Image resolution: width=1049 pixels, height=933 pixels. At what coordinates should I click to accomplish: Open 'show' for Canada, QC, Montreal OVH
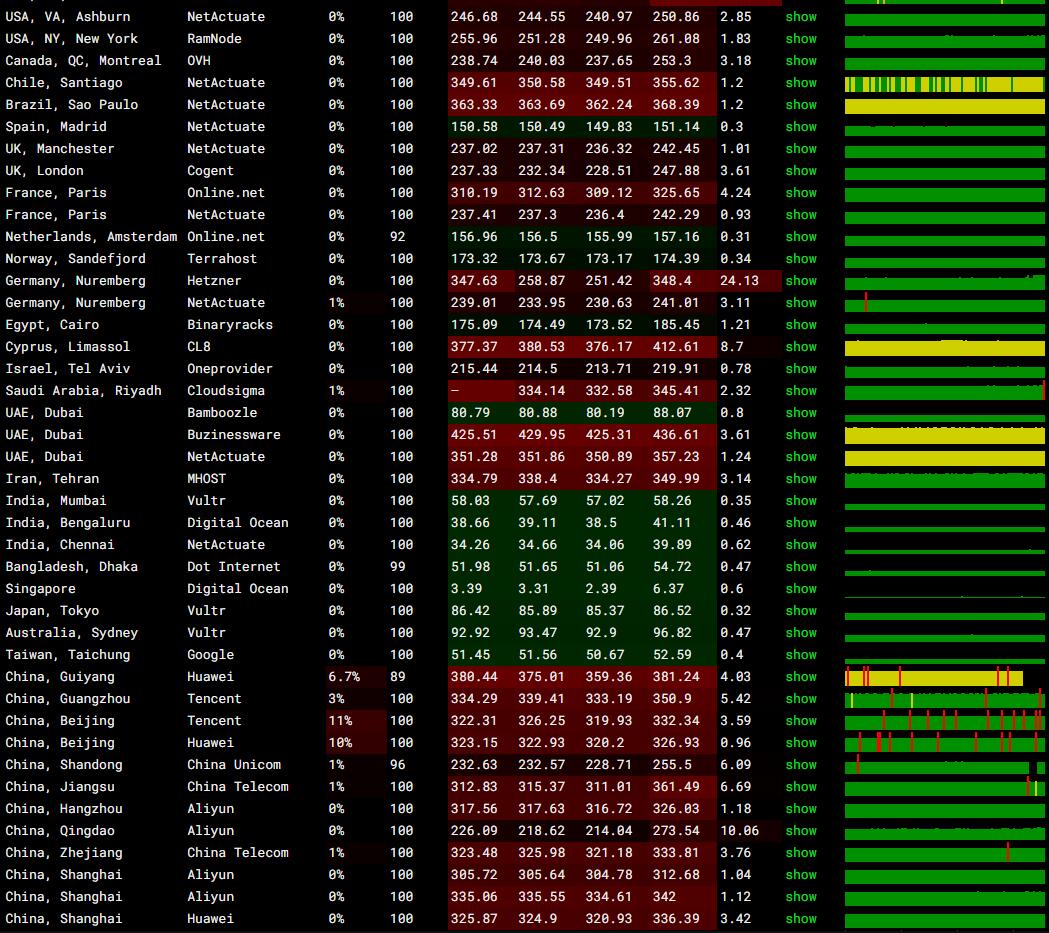click(x=801, y=61)
